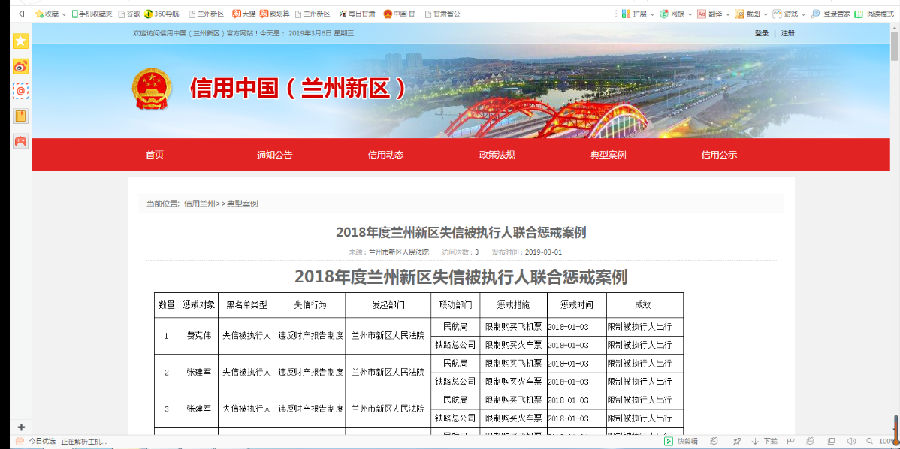The width and height of the screenshot is (900, 449).
Task: Click the red mail sidebar icon
Action: [x=20, y=91]
